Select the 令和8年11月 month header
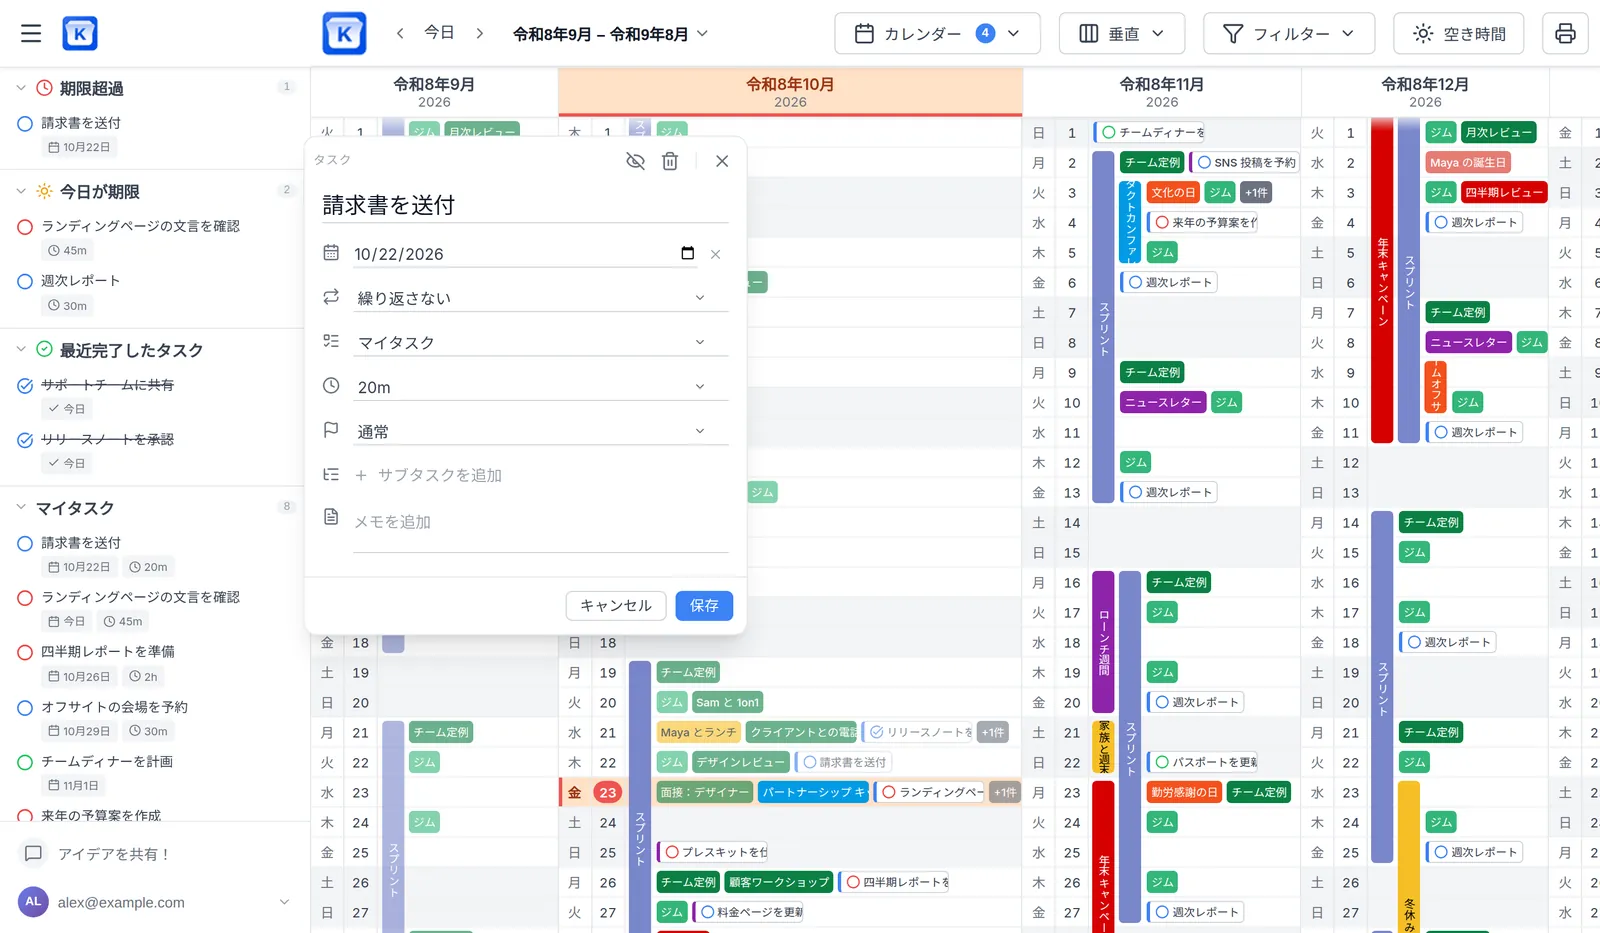 1162,92
